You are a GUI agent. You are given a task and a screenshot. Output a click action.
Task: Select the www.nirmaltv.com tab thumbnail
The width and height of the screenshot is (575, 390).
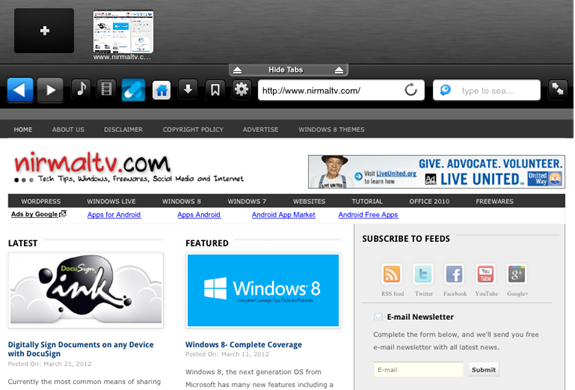click(x=123, y=32)
